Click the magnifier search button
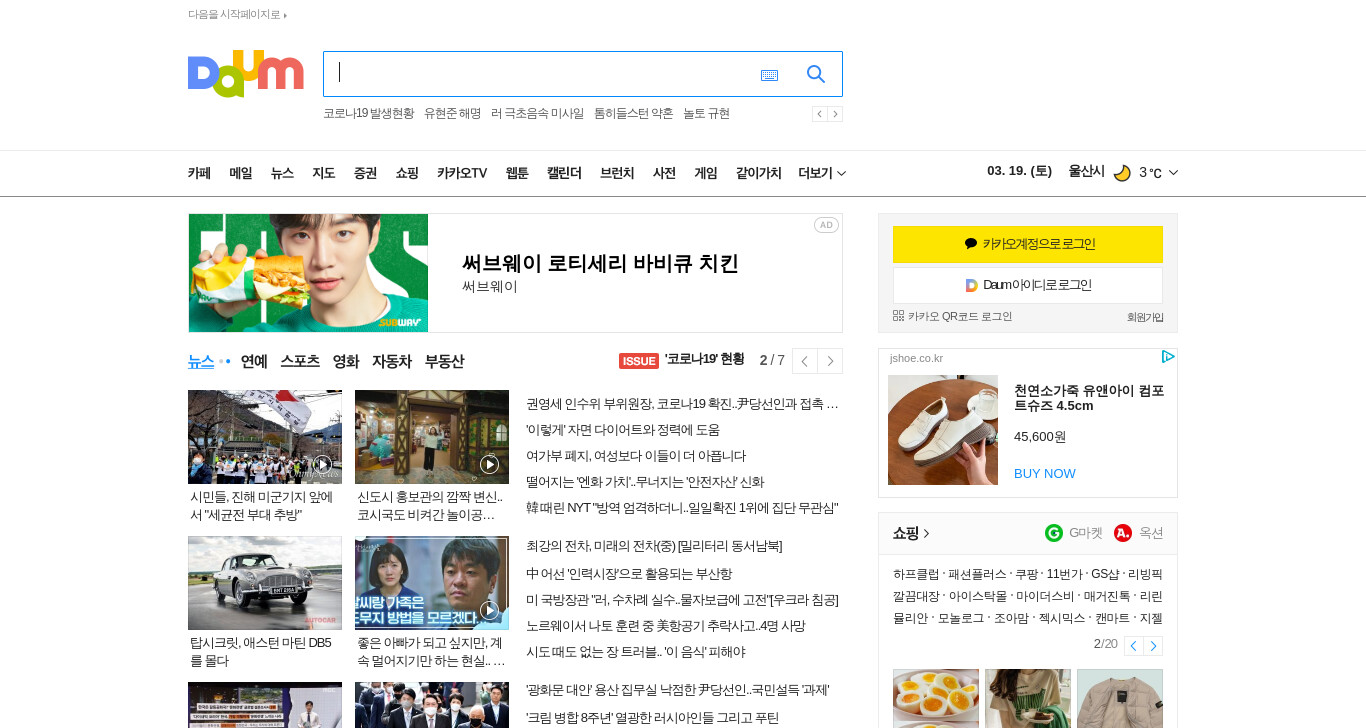Screen dimensions: 1366x728 816,74
